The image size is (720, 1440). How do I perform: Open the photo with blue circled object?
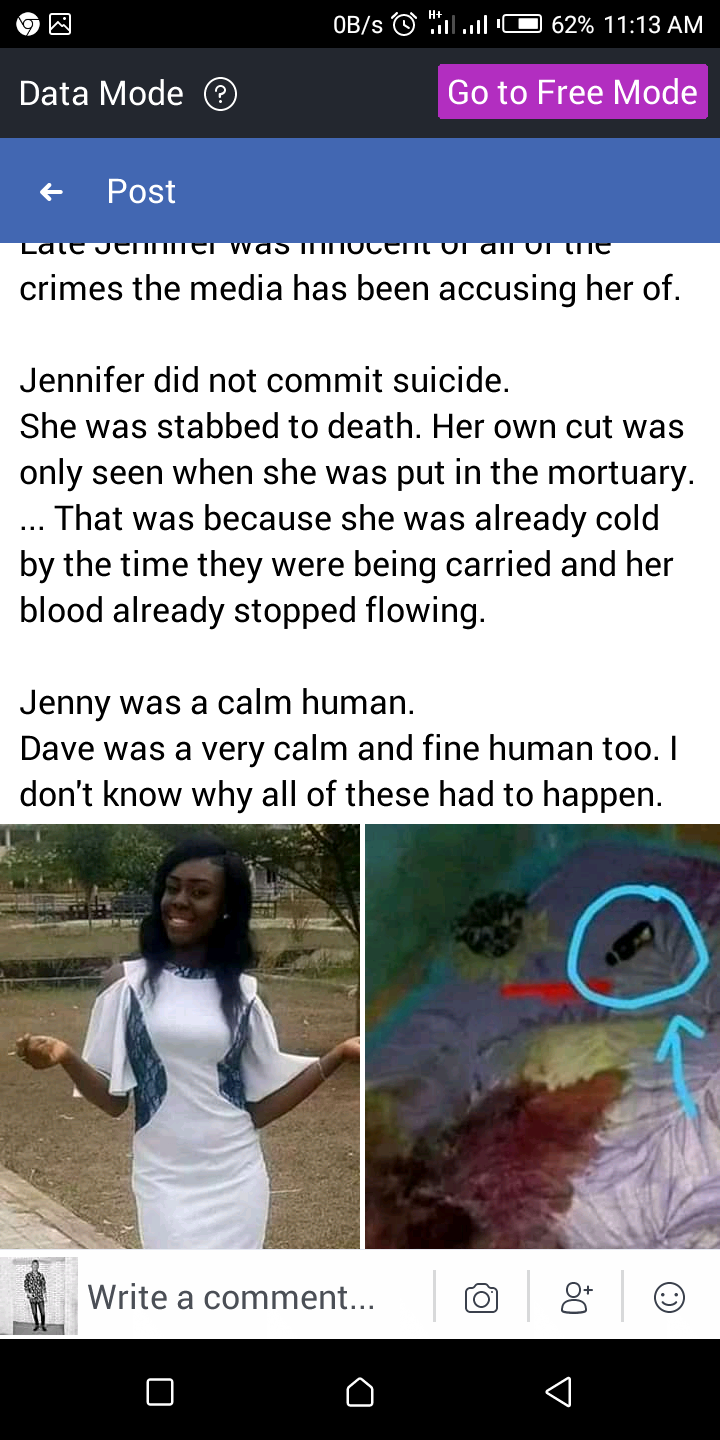click(x=542, y=1036)
